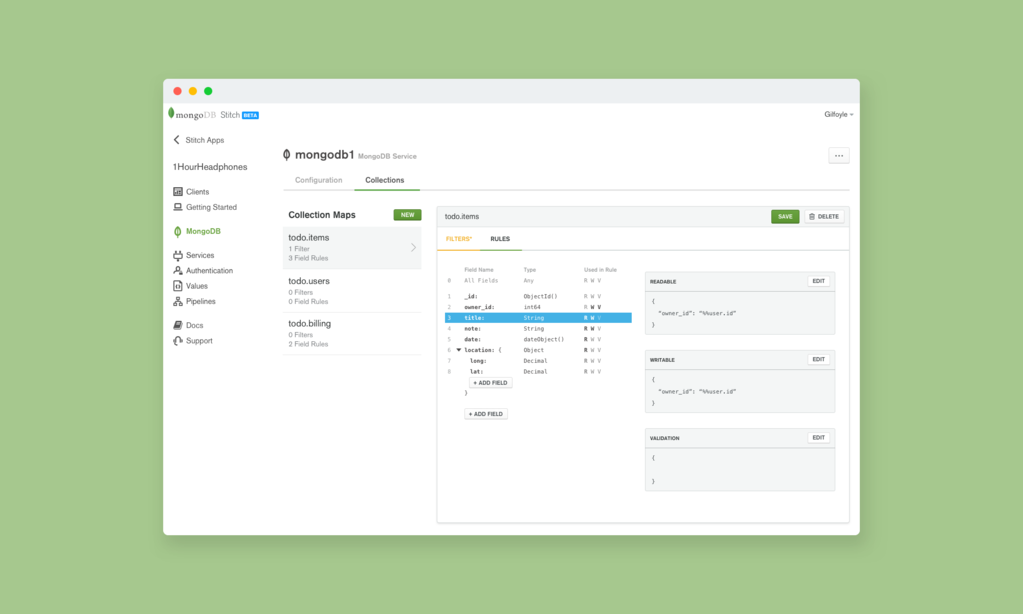Go back using the Stitch Apps arrow
This screenshot has width=1023, height=614.
[x=177, y=140]
